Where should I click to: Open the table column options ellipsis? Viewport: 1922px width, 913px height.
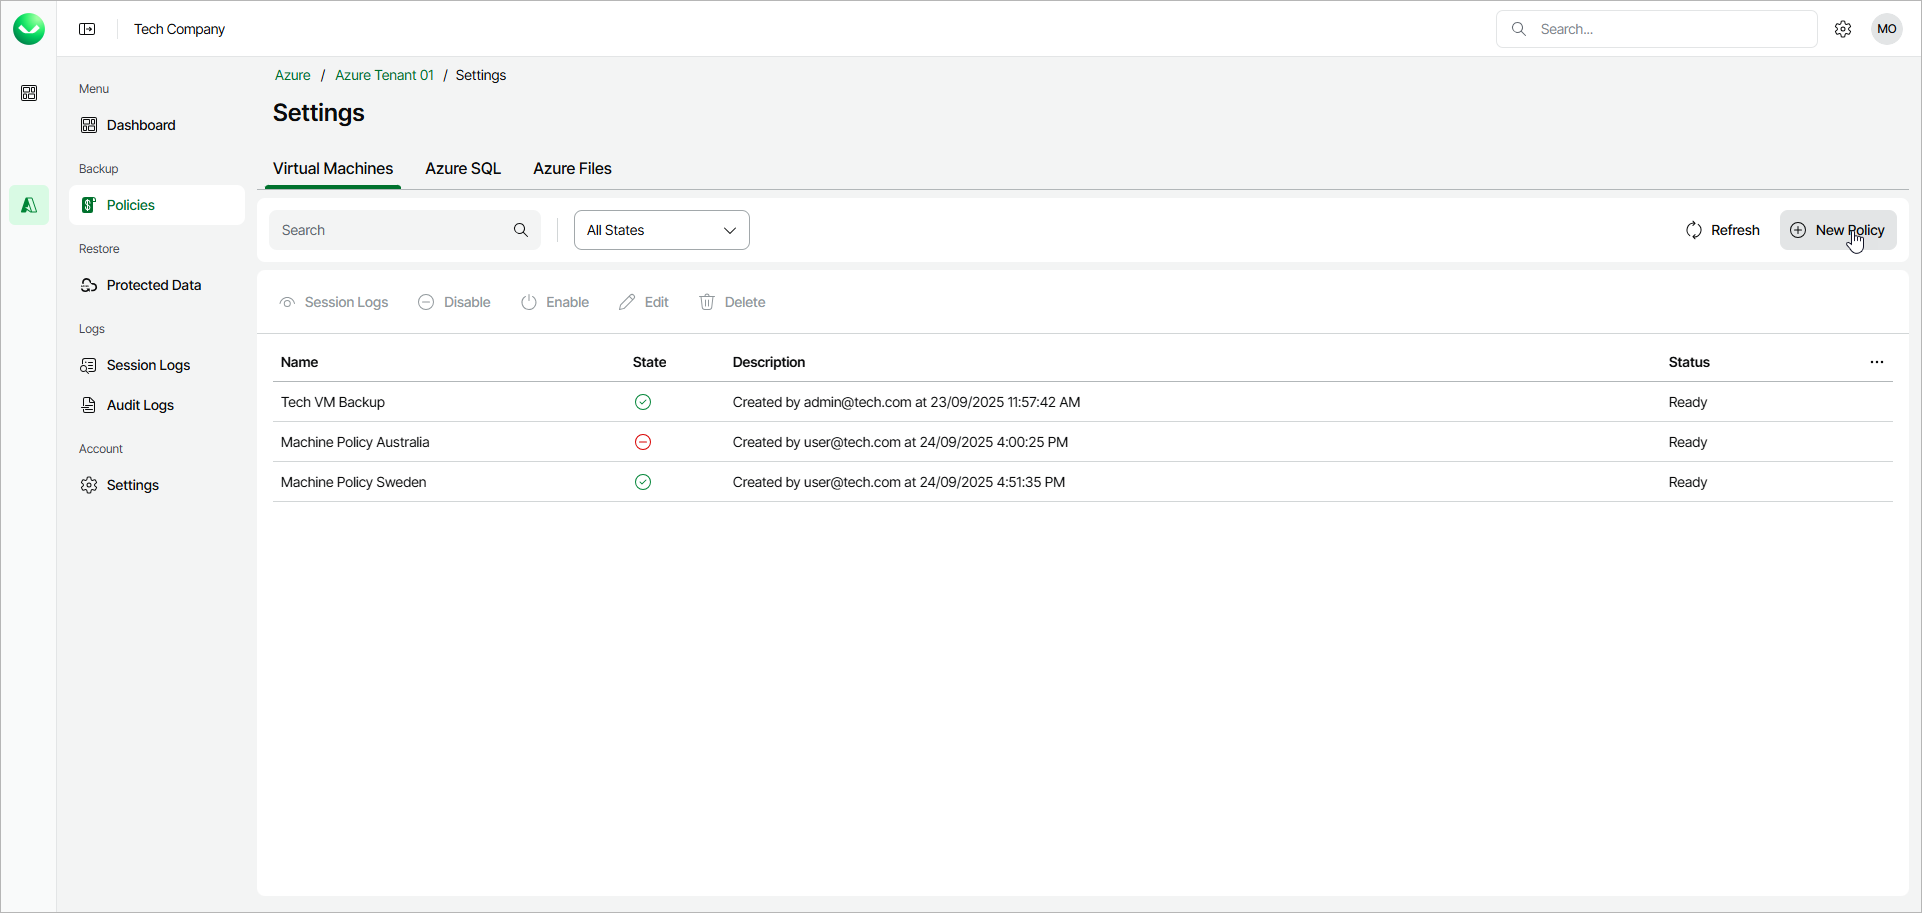point(1877,362)
